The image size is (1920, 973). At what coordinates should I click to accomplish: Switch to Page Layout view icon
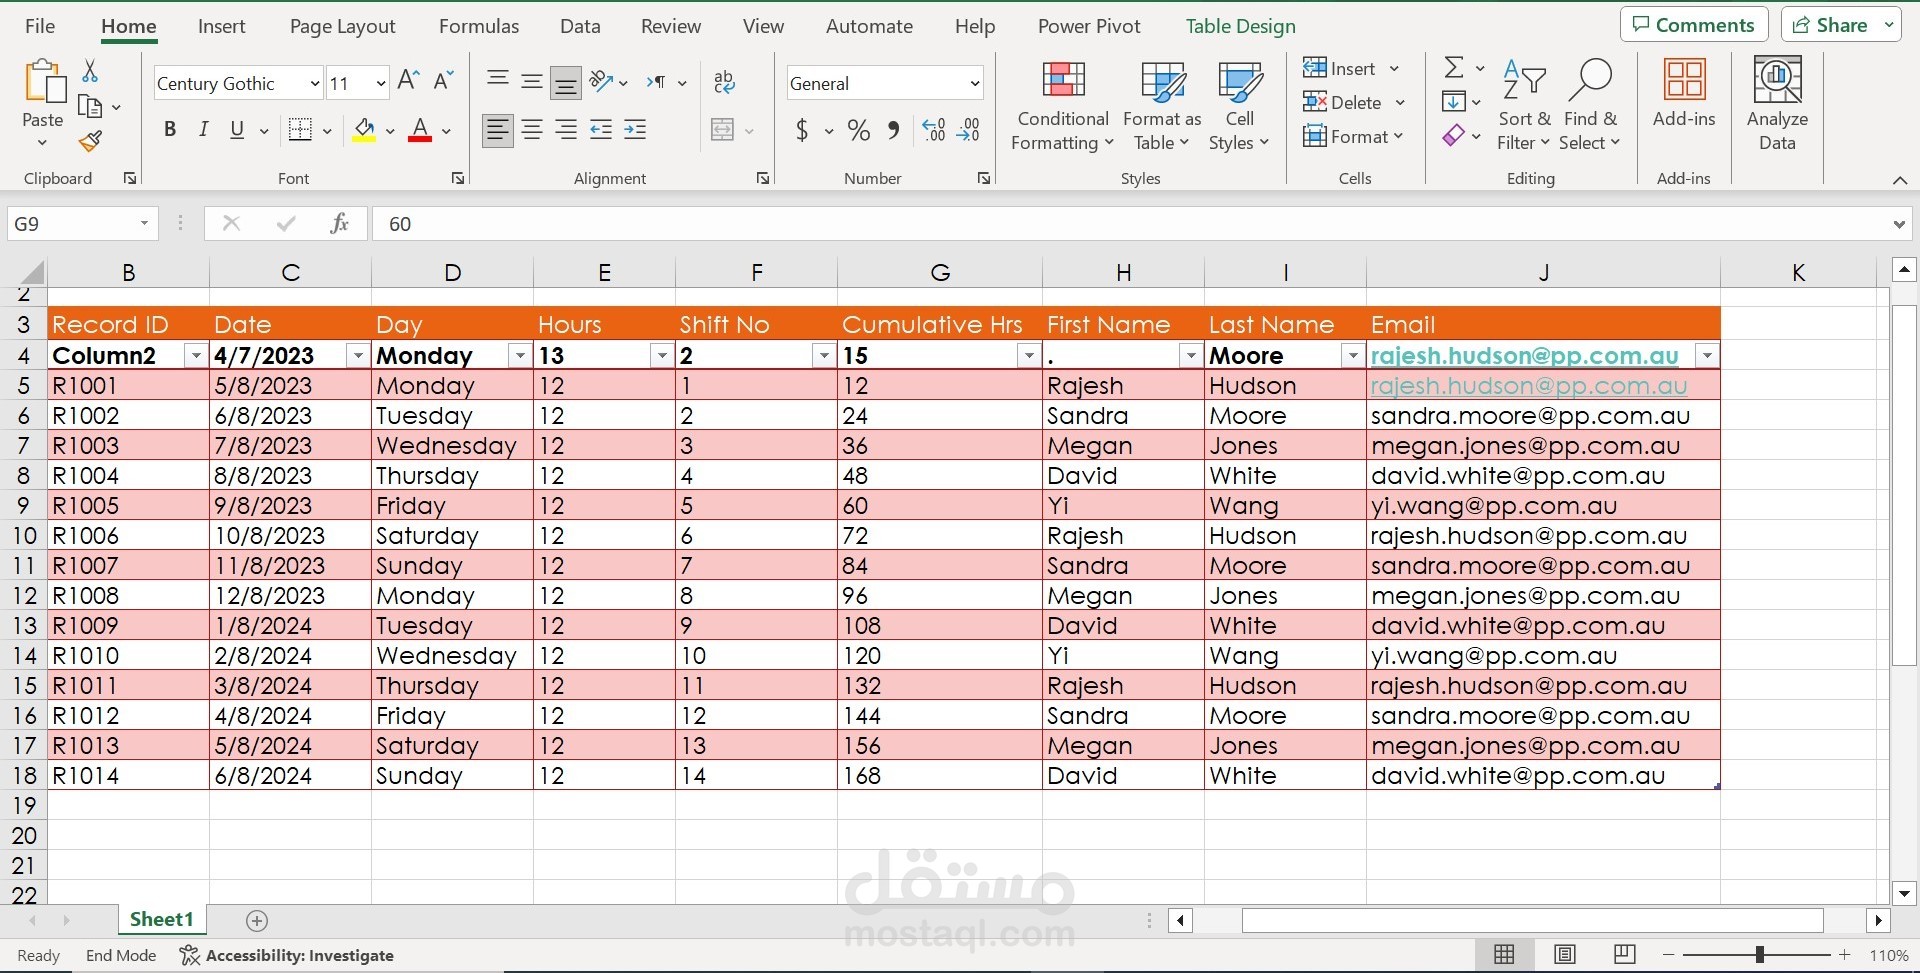coord(1565,955)
